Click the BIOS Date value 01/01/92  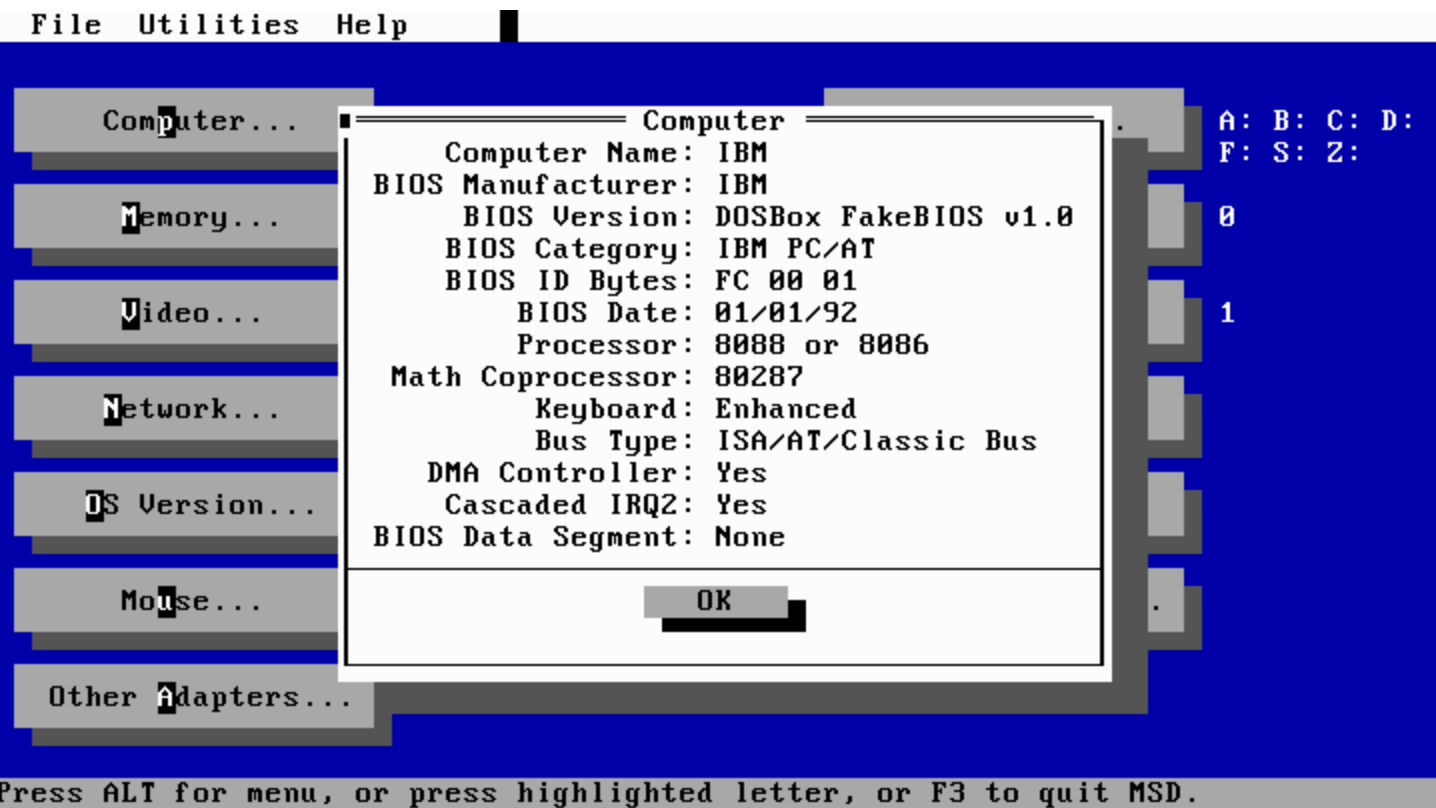786,313
